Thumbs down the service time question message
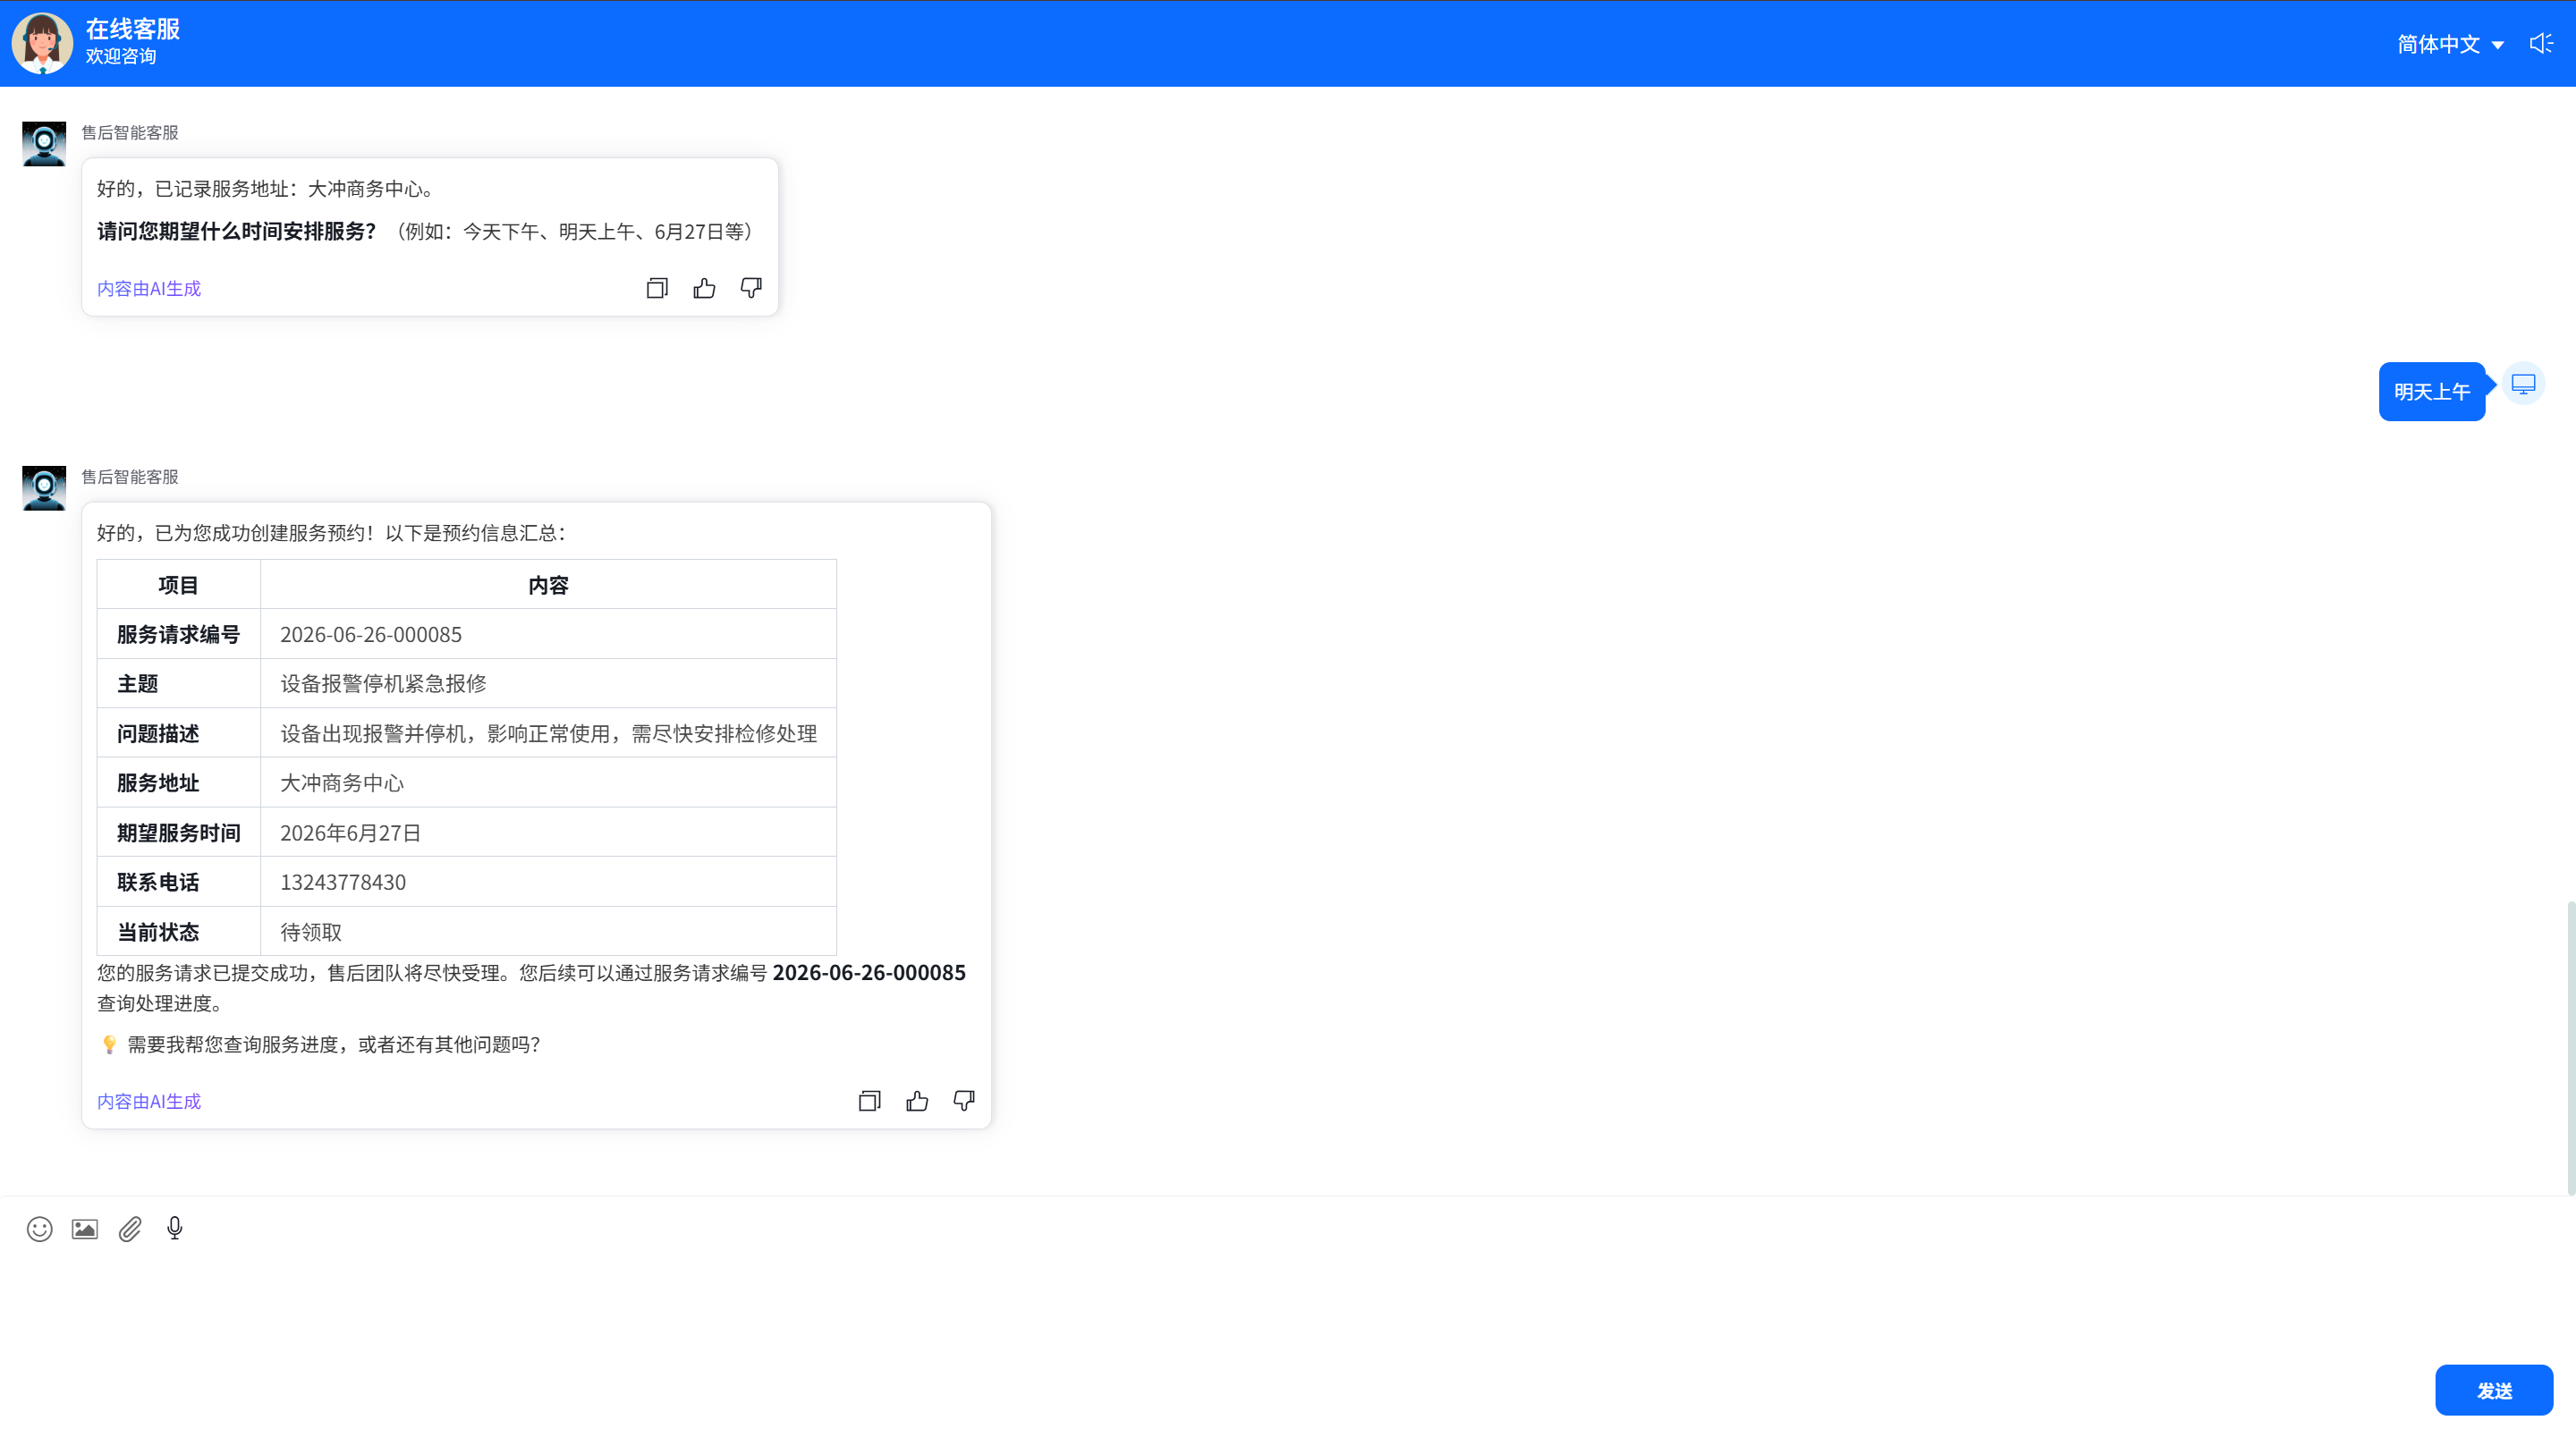Viewport: 2576px width, 1429px height. [x=751, y=288]
